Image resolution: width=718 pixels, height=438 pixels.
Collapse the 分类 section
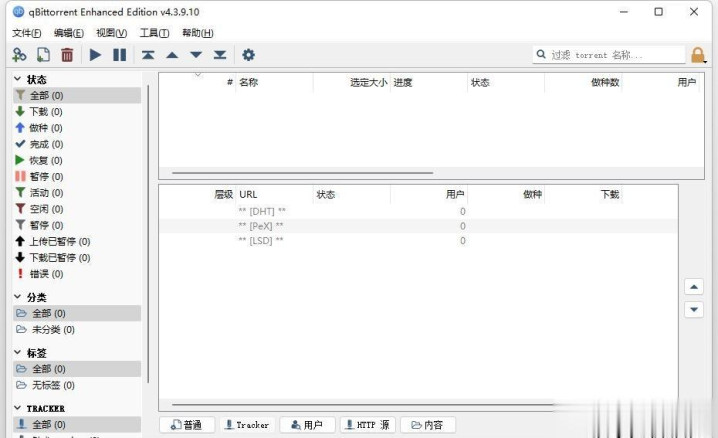17,297
